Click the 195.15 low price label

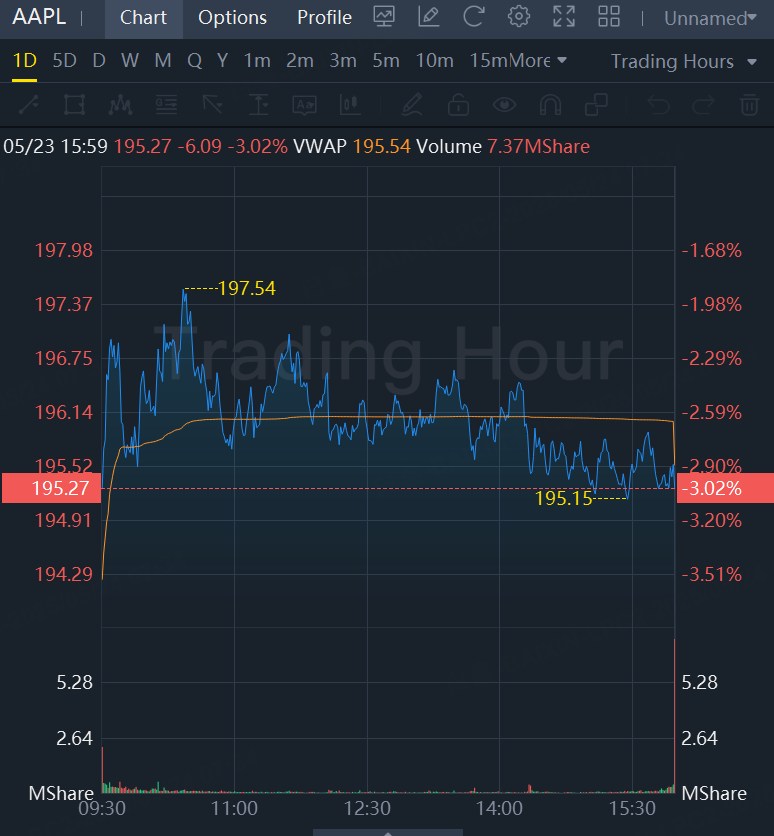(x=563, y=499)
